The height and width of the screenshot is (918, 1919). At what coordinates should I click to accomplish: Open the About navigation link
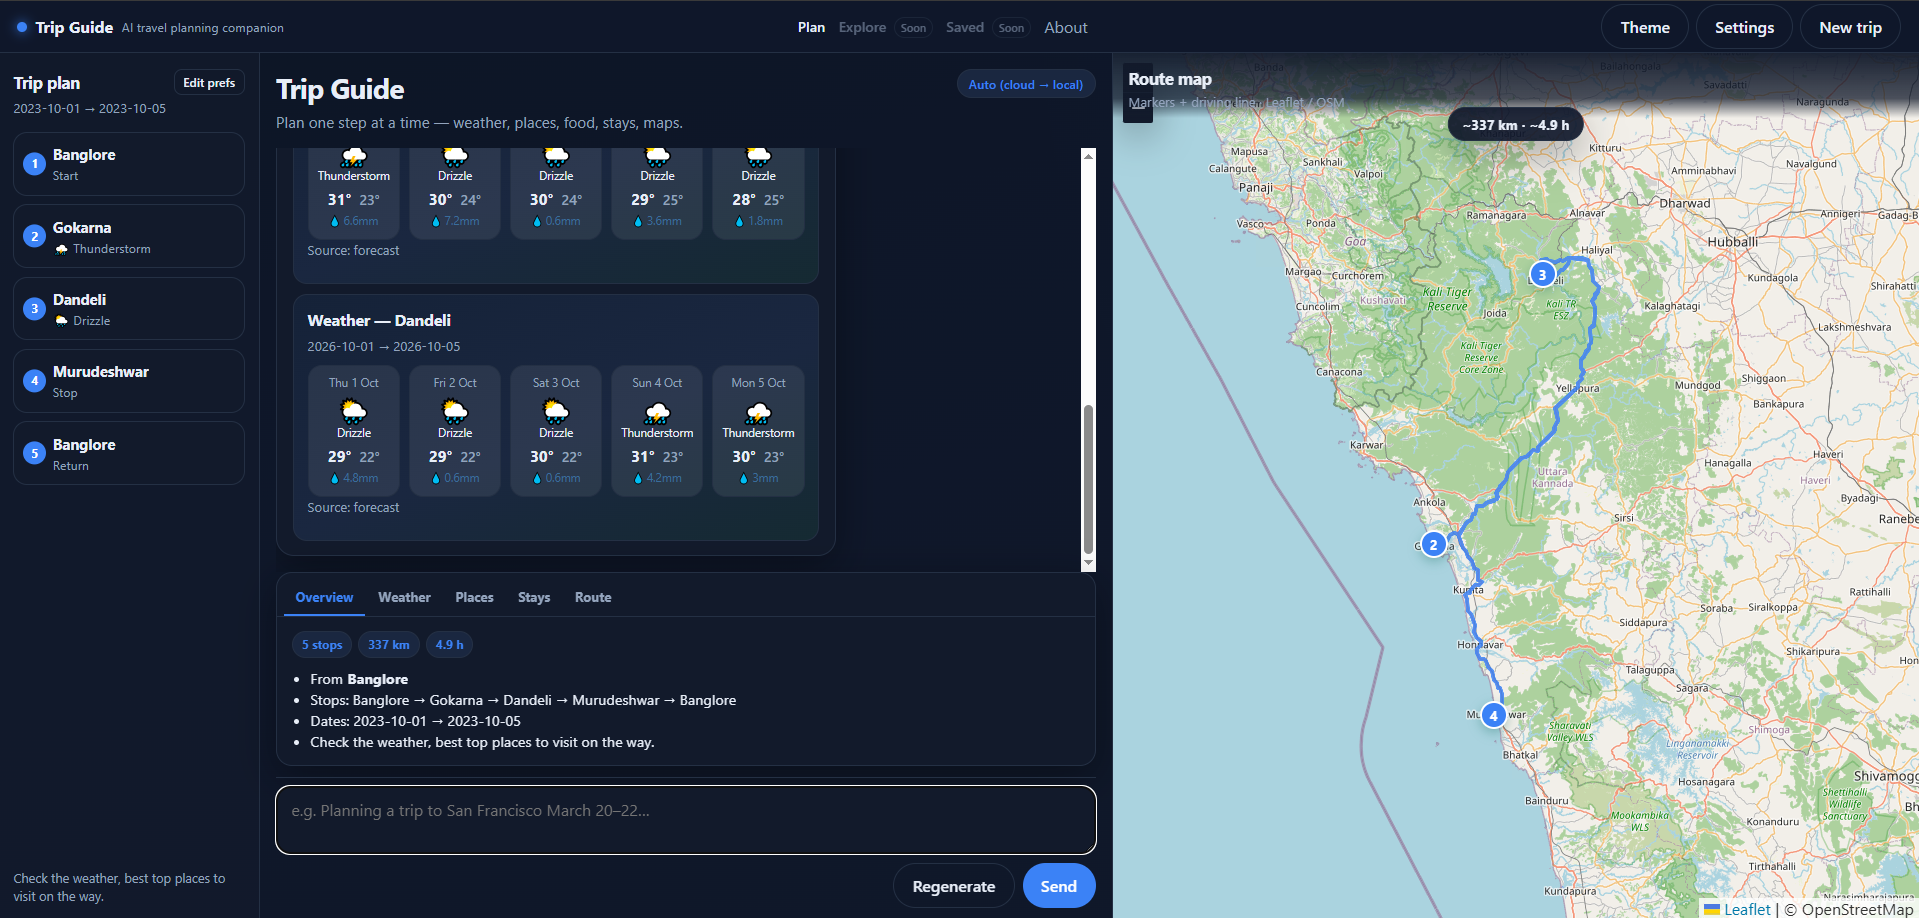coord(1065,28)
